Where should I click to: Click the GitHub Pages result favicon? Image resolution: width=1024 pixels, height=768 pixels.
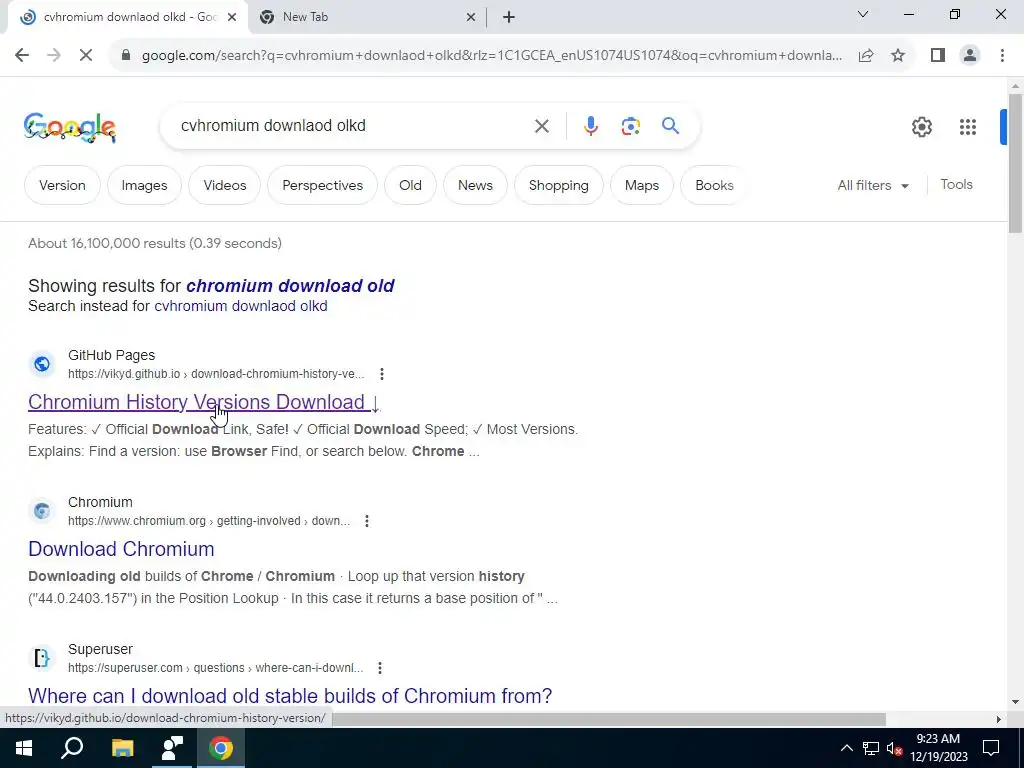42,364
